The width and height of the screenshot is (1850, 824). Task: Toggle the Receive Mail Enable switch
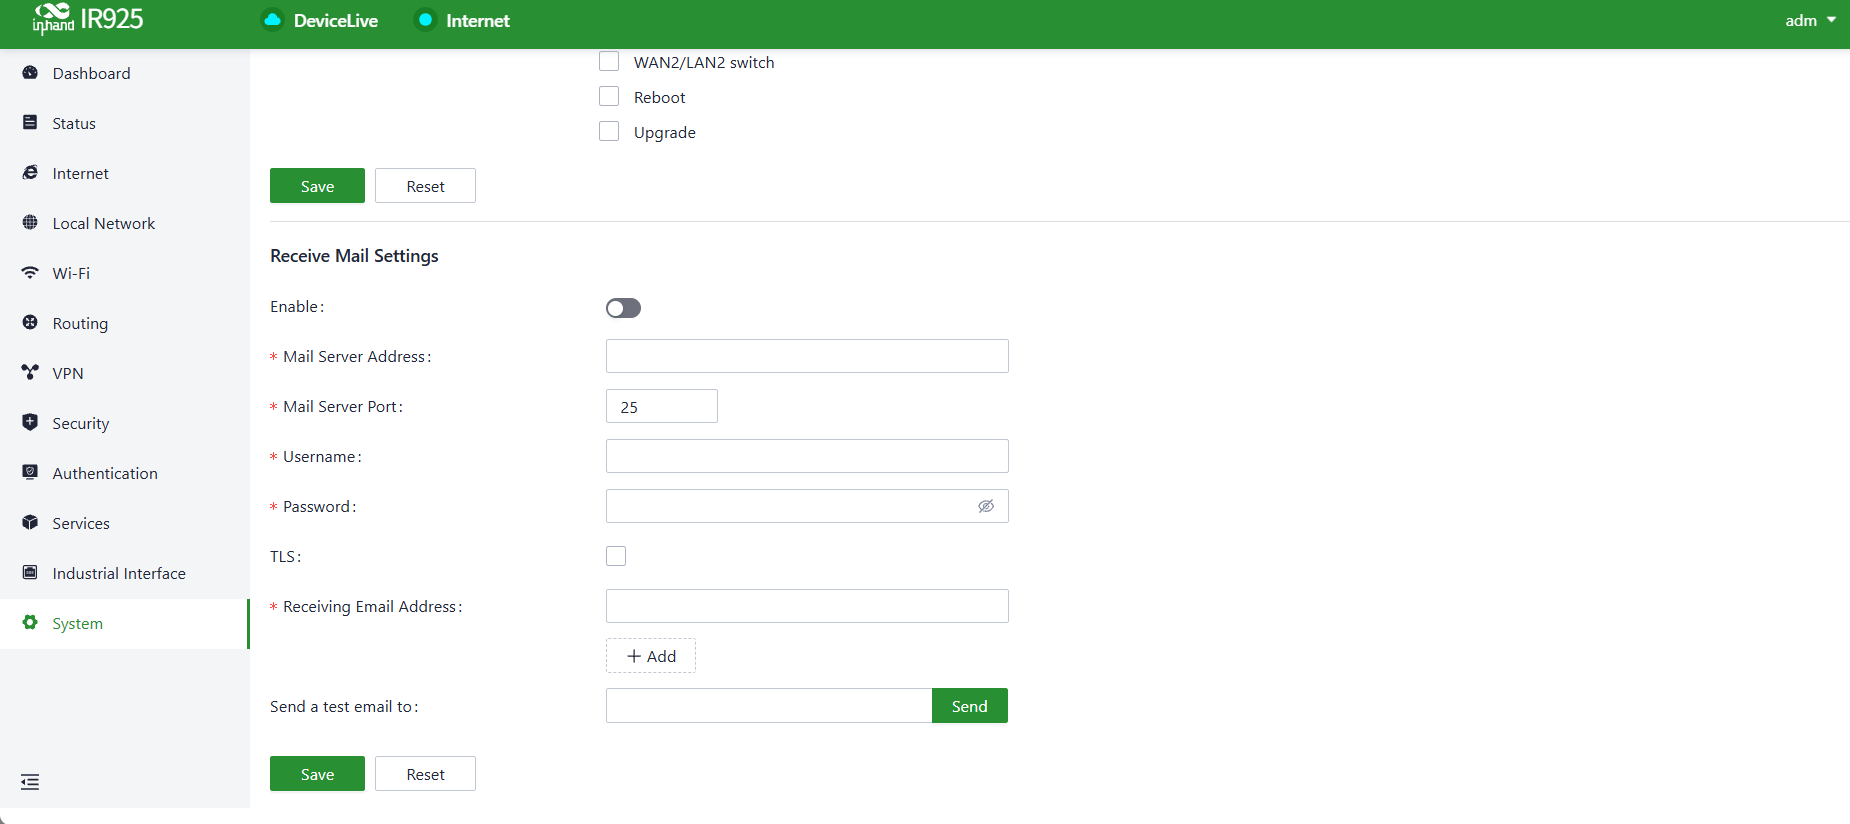click(x=623, y=308)
